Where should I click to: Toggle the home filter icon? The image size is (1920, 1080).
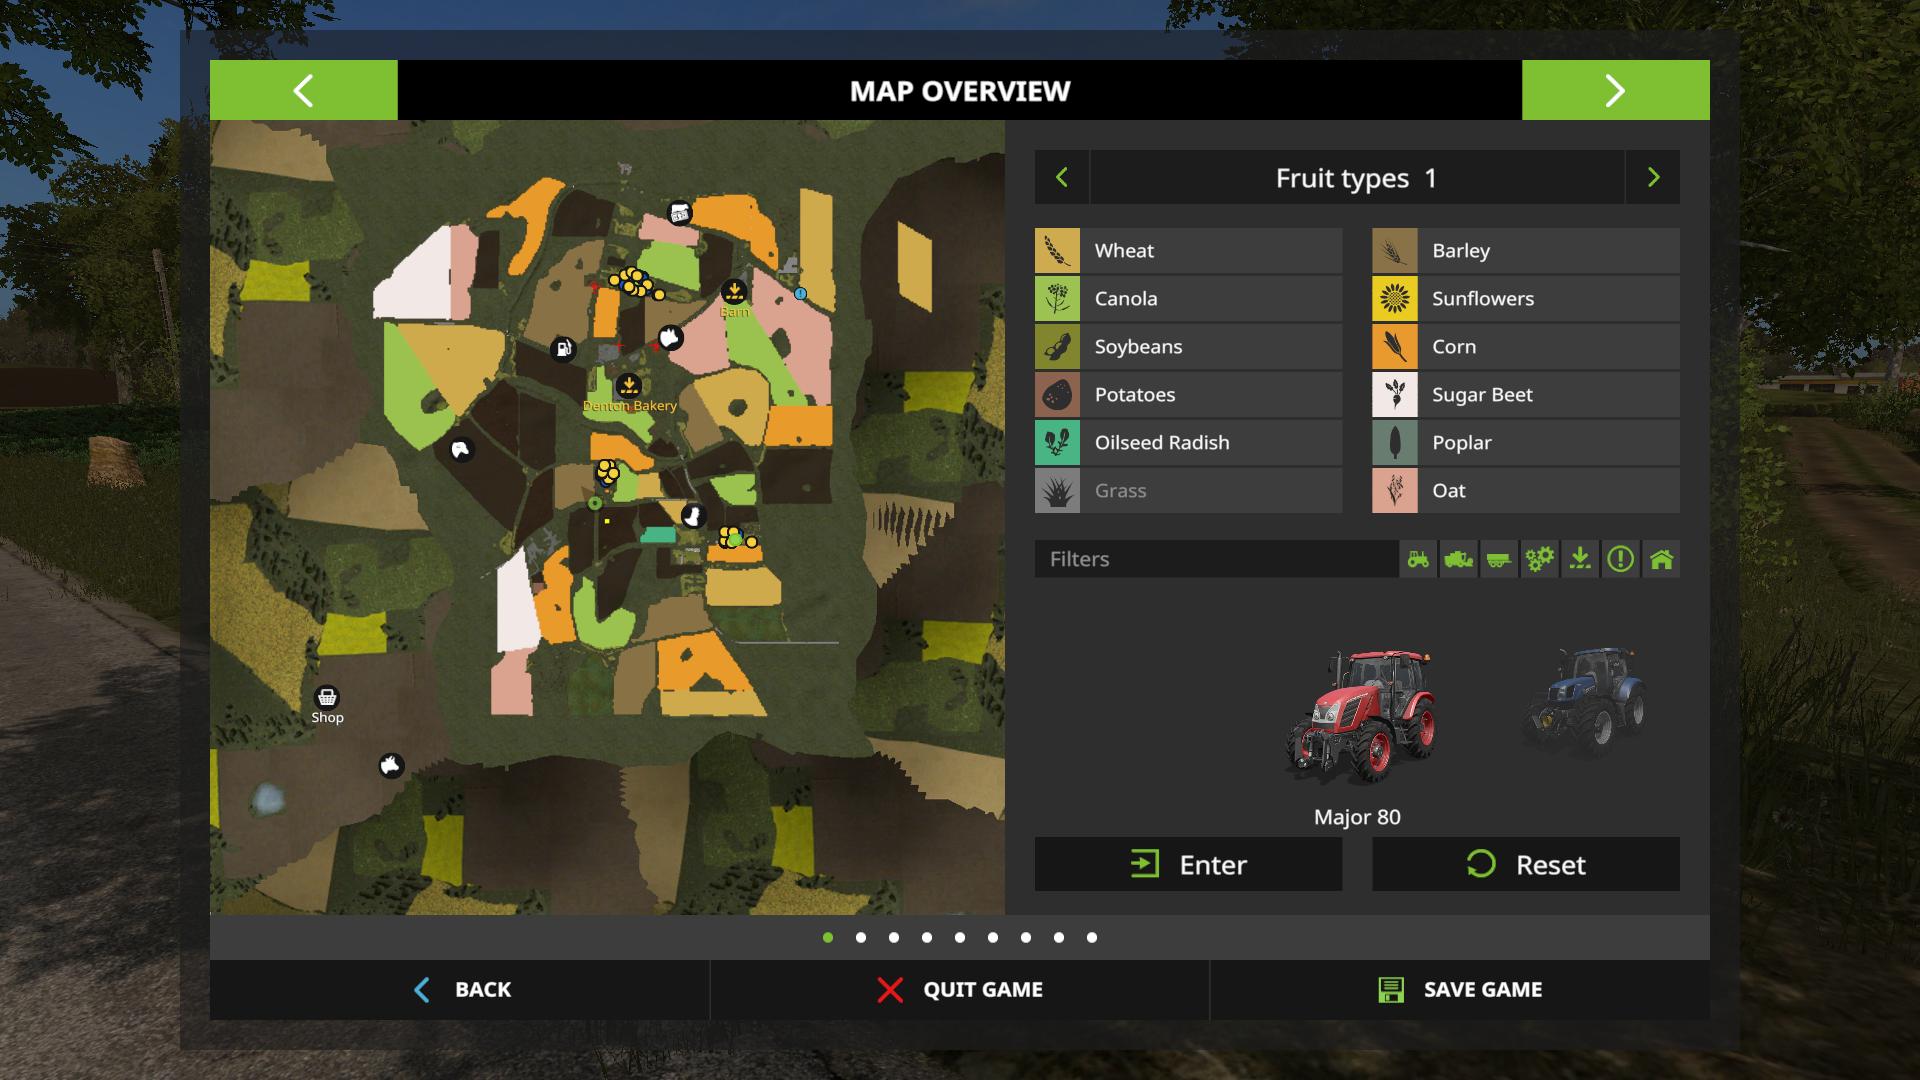pyautogui.click(x=1661, y=559)
